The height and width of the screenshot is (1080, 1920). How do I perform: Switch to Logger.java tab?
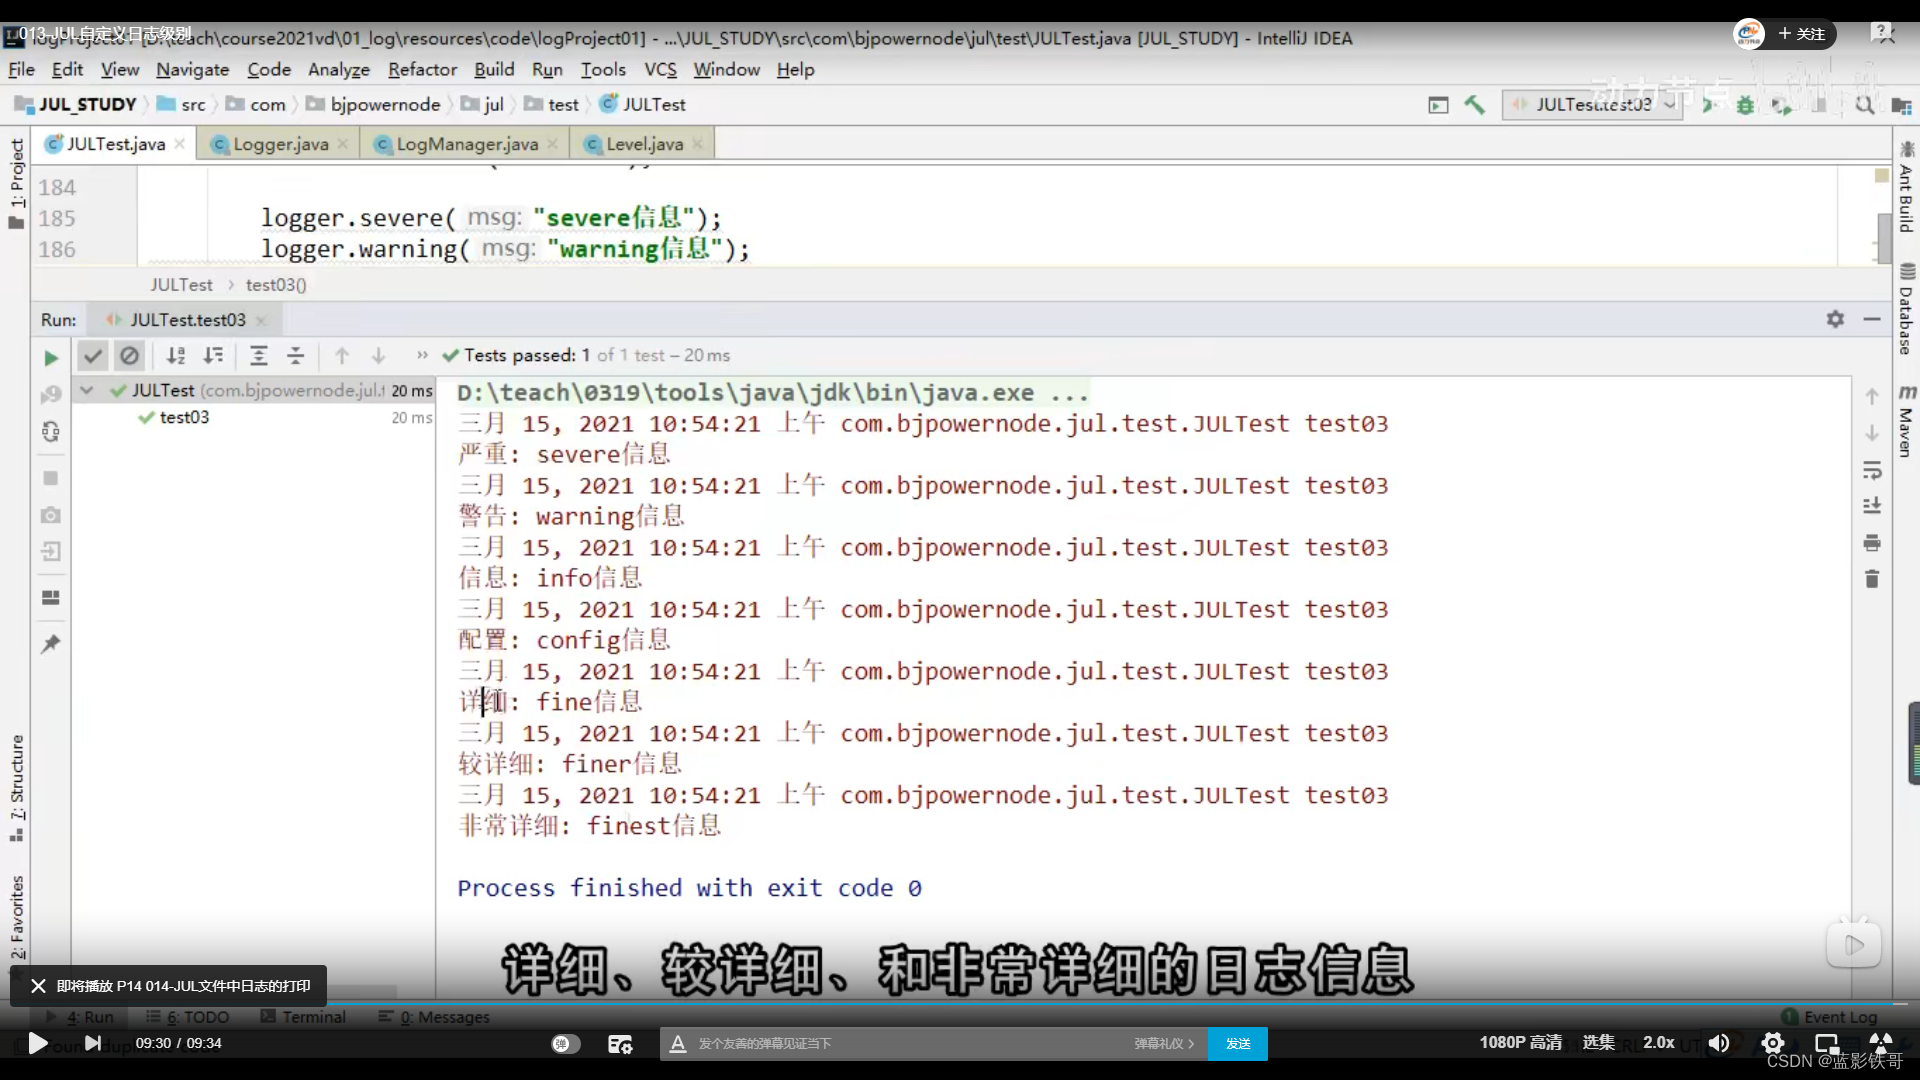pyautogui.click(x=280, y=144)
